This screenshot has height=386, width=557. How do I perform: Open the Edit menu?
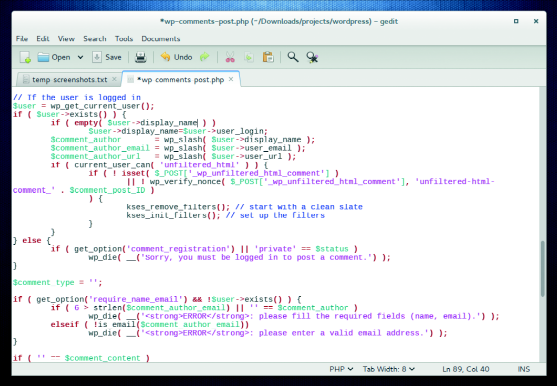(43, 39)
